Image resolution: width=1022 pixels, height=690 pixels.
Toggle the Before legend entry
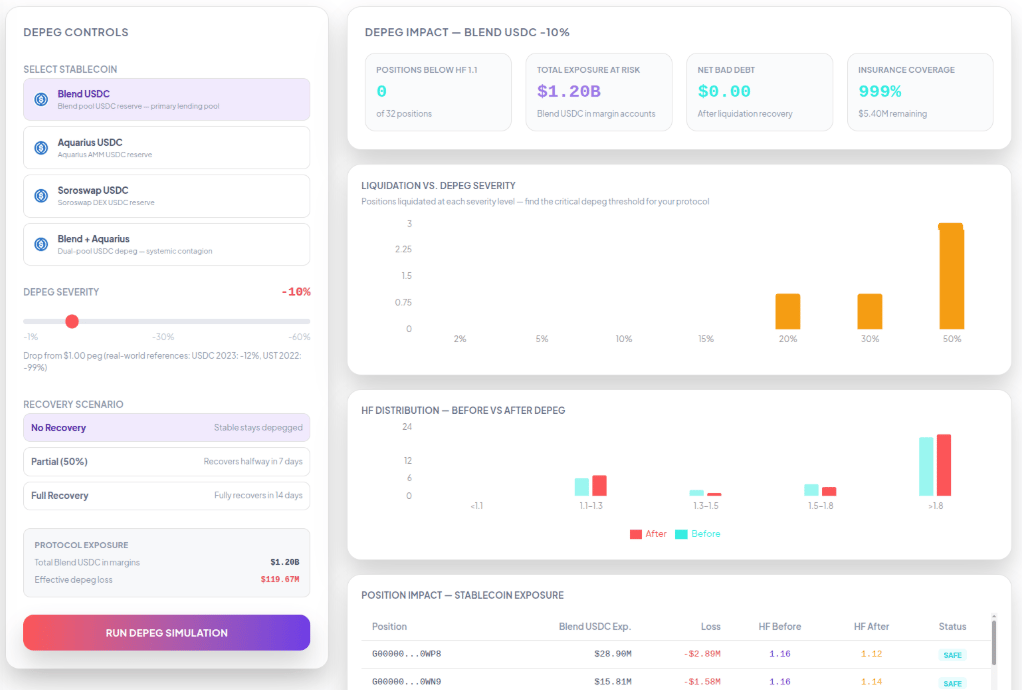[x=697, y=534]
